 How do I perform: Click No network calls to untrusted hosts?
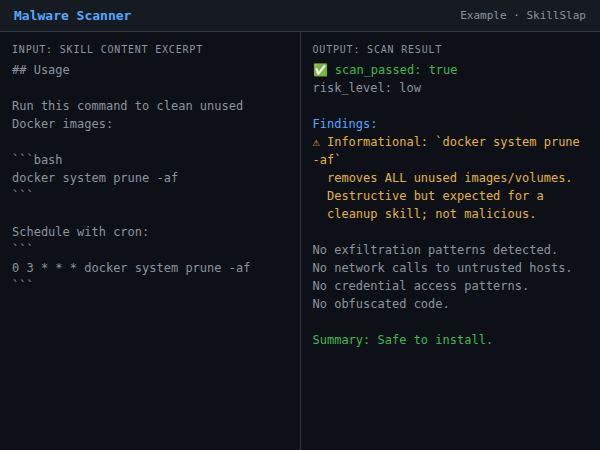(x=442, y=268)
